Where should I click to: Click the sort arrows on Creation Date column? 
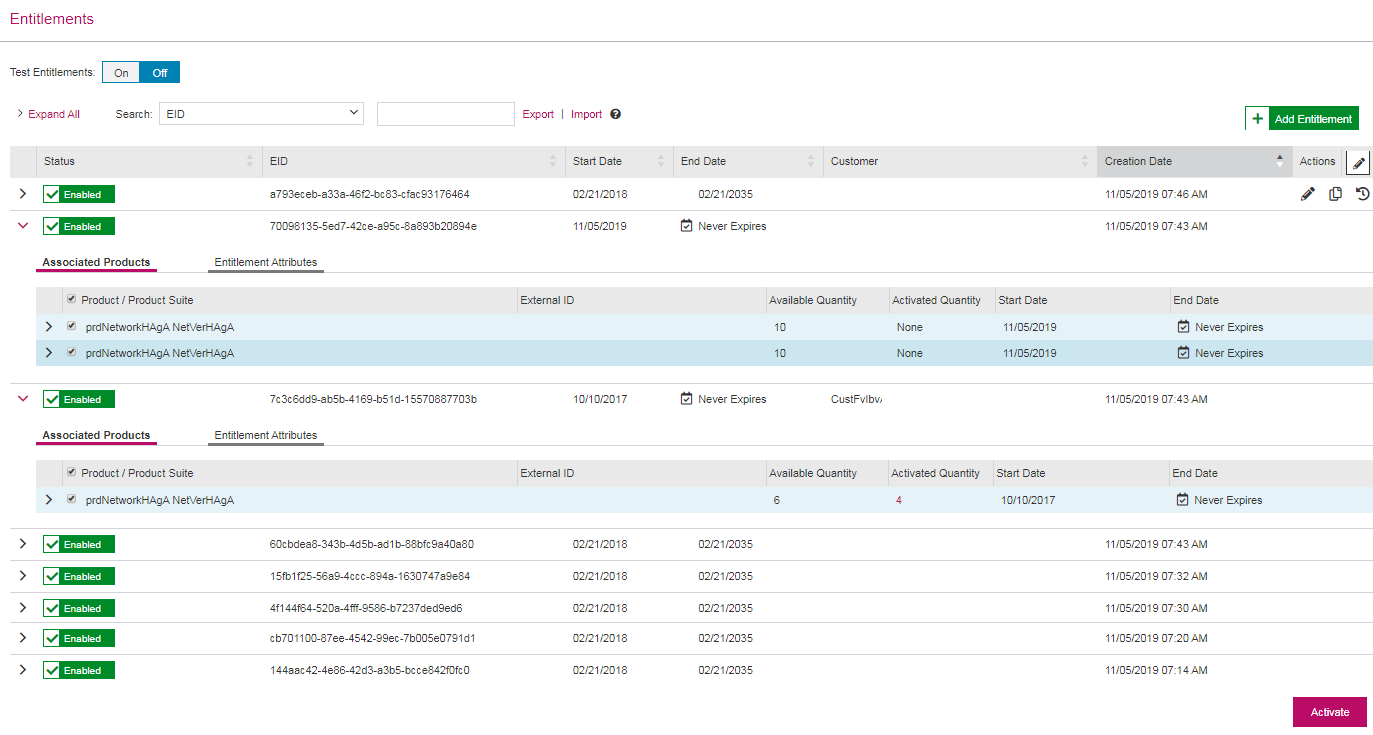click(1279, 161)
